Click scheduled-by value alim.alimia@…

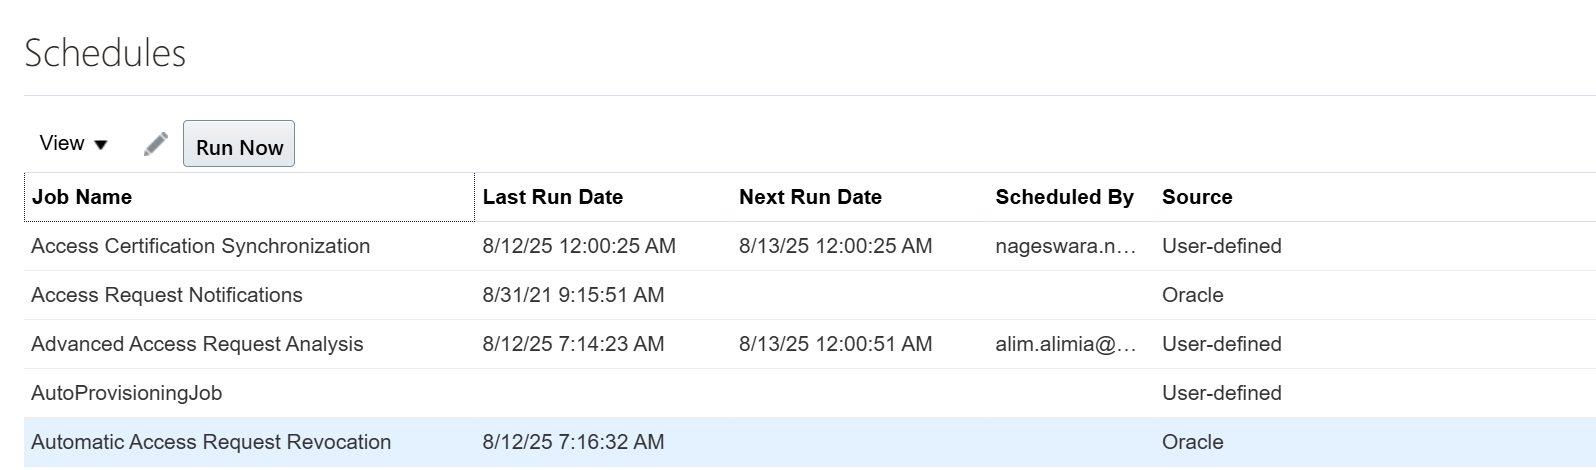pos(1066,344)
